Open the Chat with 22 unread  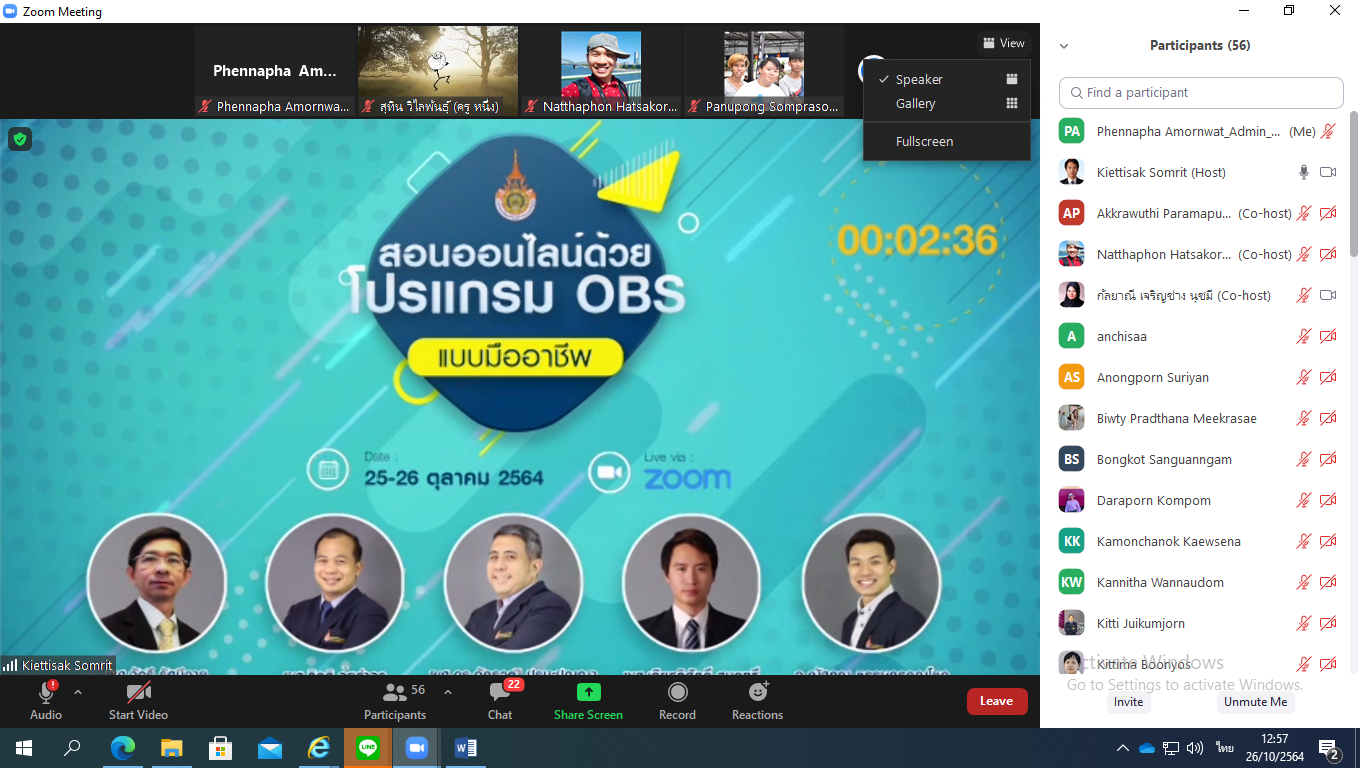500,700
